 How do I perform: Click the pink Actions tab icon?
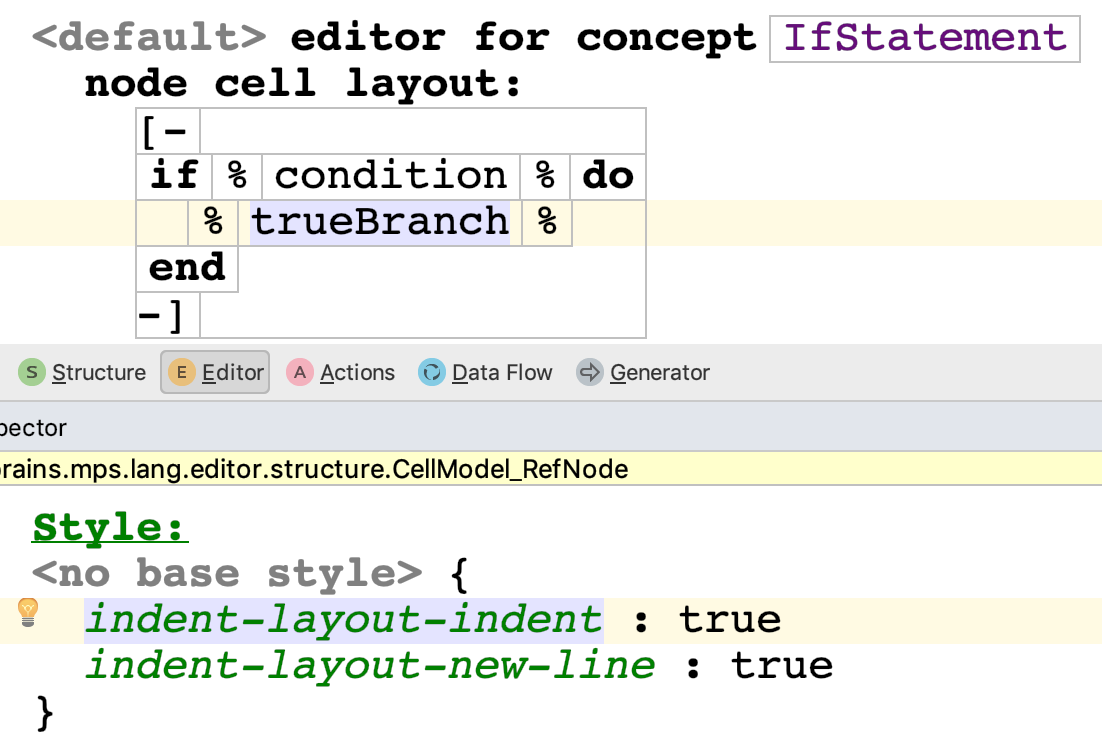(299, 372)
